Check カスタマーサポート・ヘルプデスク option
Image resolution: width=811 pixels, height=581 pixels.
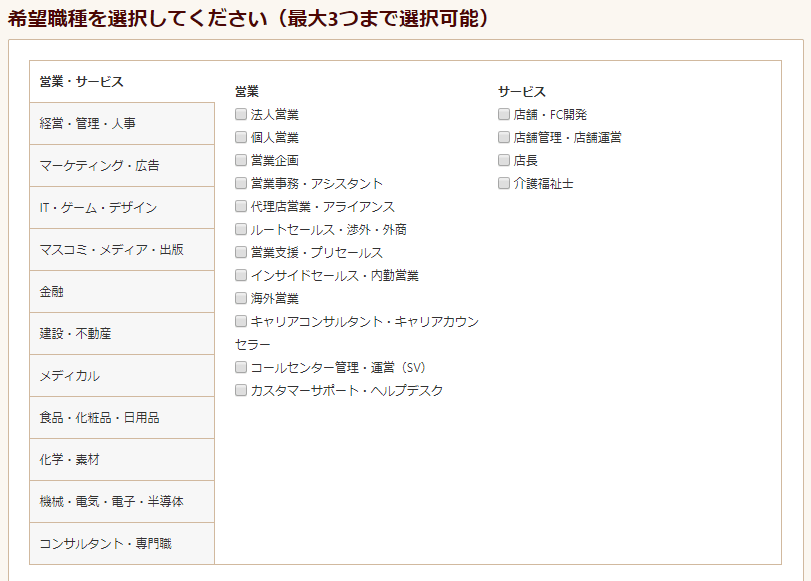pyautogui.click(x=241, y=390)
